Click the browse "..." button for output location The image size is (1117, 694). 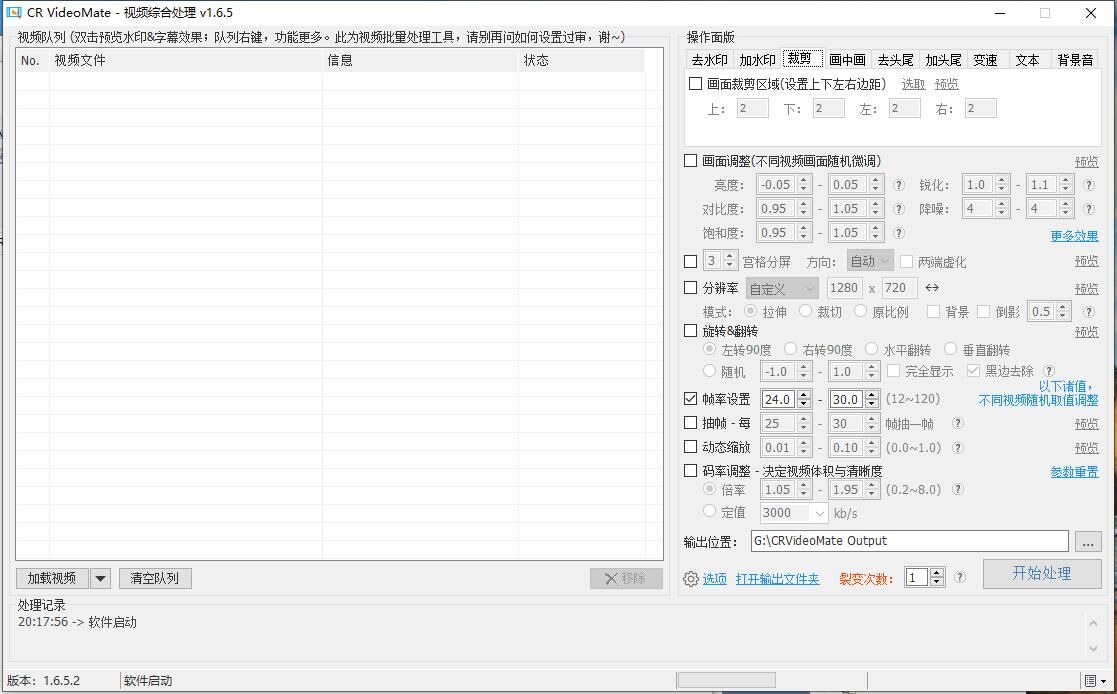click(1087, 541)
